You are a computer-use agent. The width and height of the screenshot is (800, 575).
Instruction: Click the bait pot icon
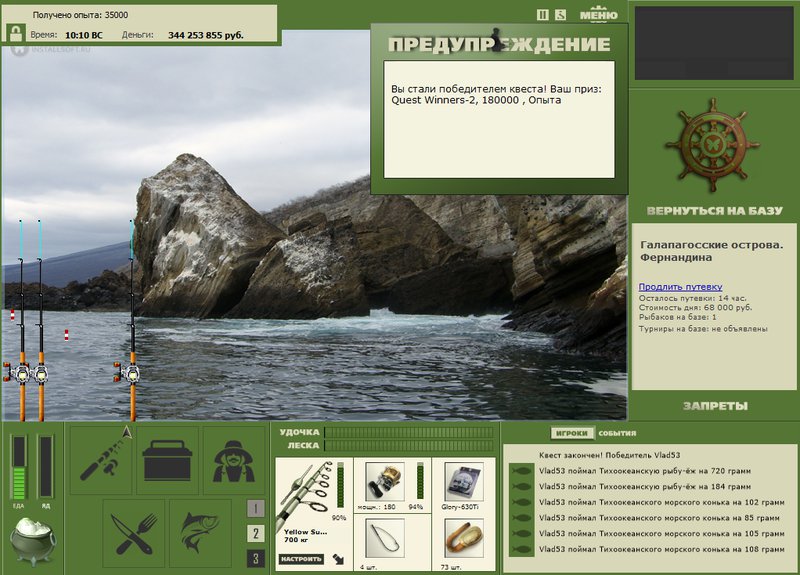coord(32,541)
